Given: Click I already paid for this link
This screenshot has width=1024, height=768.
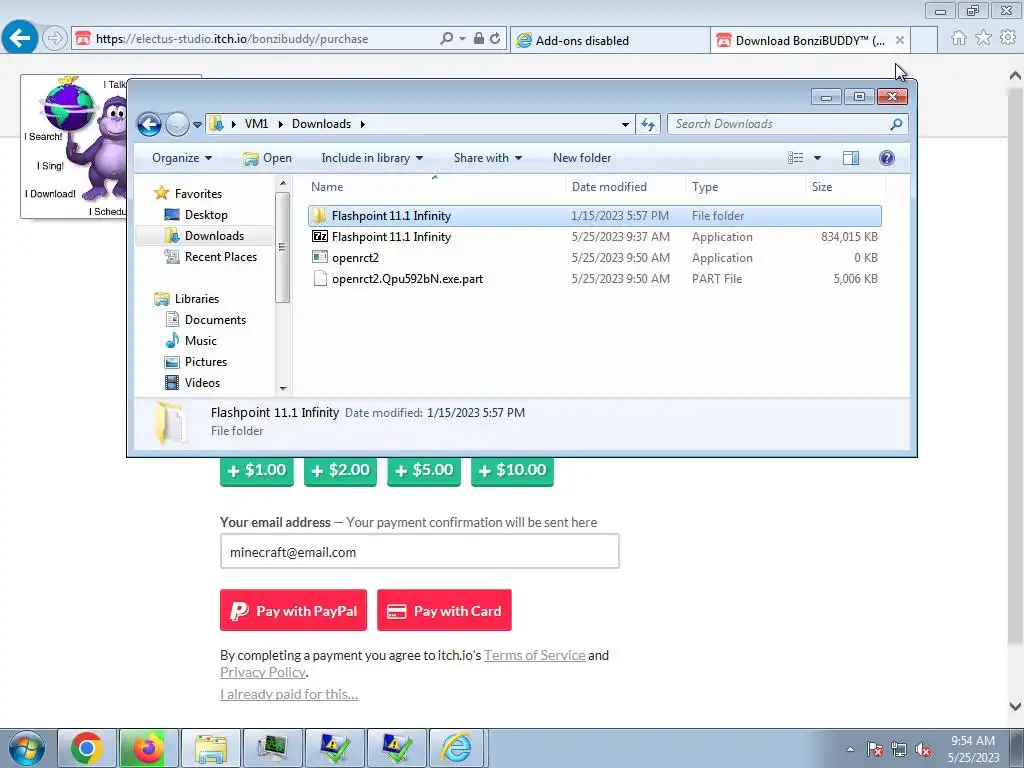Looking at the screenshot, I should [x=289, y=695].
